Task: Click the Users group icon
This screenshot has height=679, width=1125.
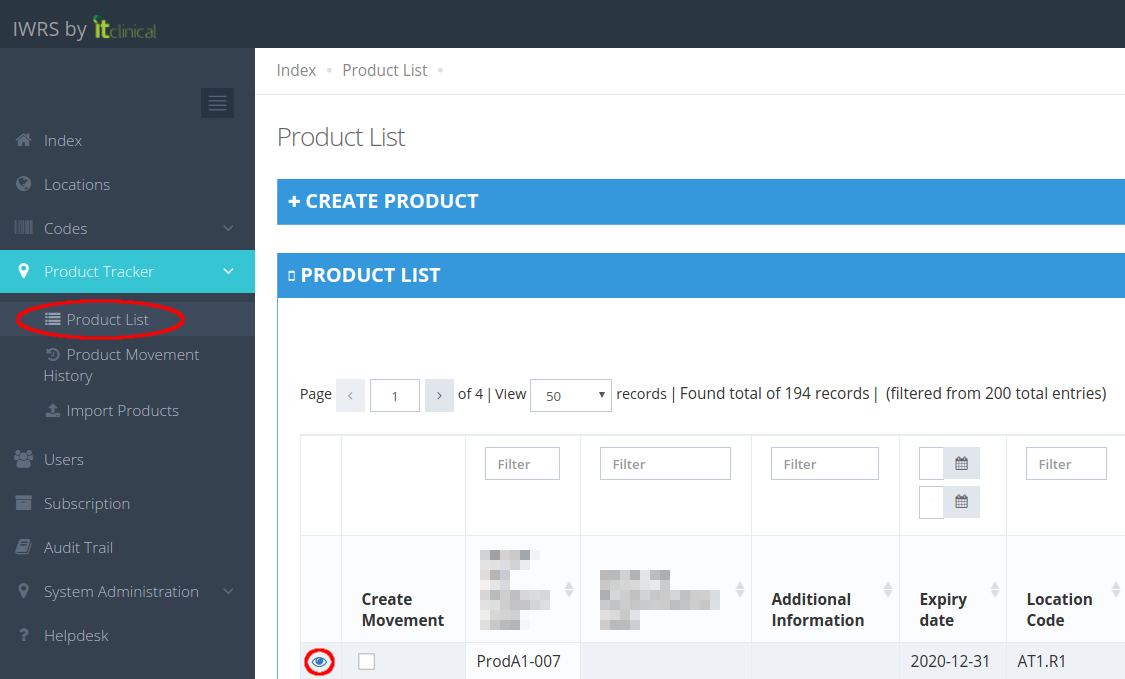Action: tap(24, 459)
